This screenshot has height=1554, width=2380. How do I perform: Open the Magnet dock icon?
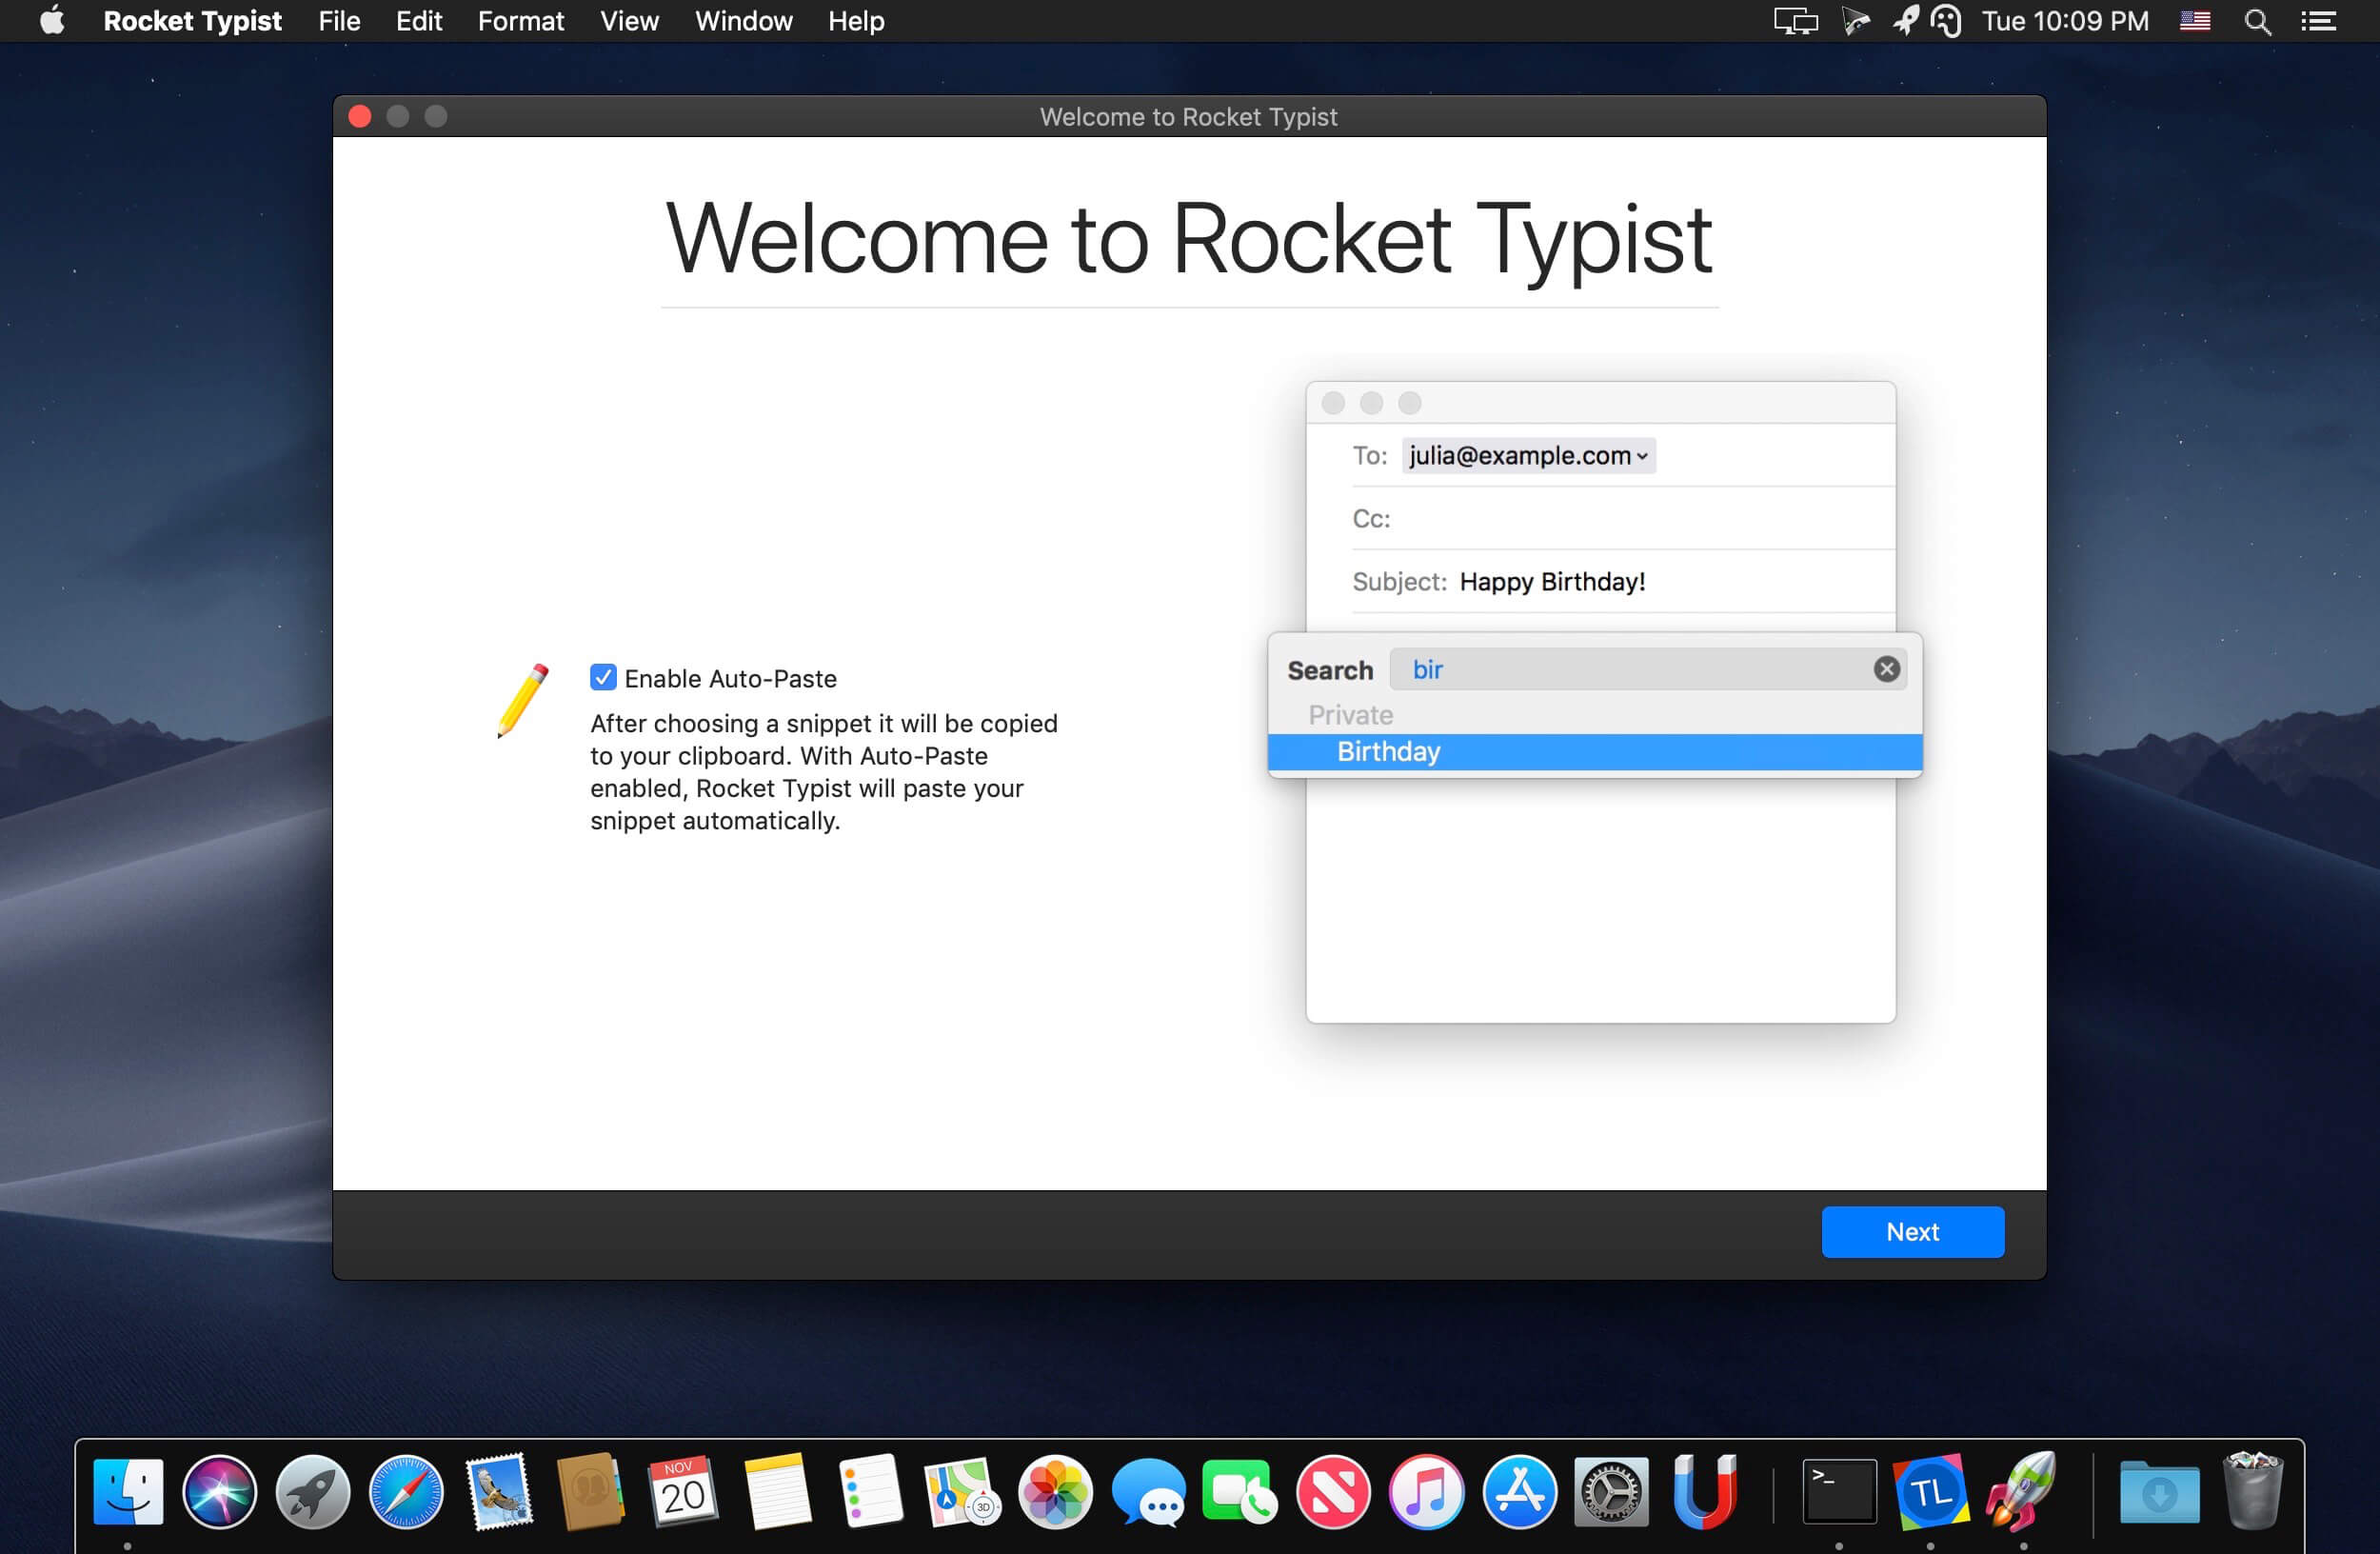point(1704,1492)
